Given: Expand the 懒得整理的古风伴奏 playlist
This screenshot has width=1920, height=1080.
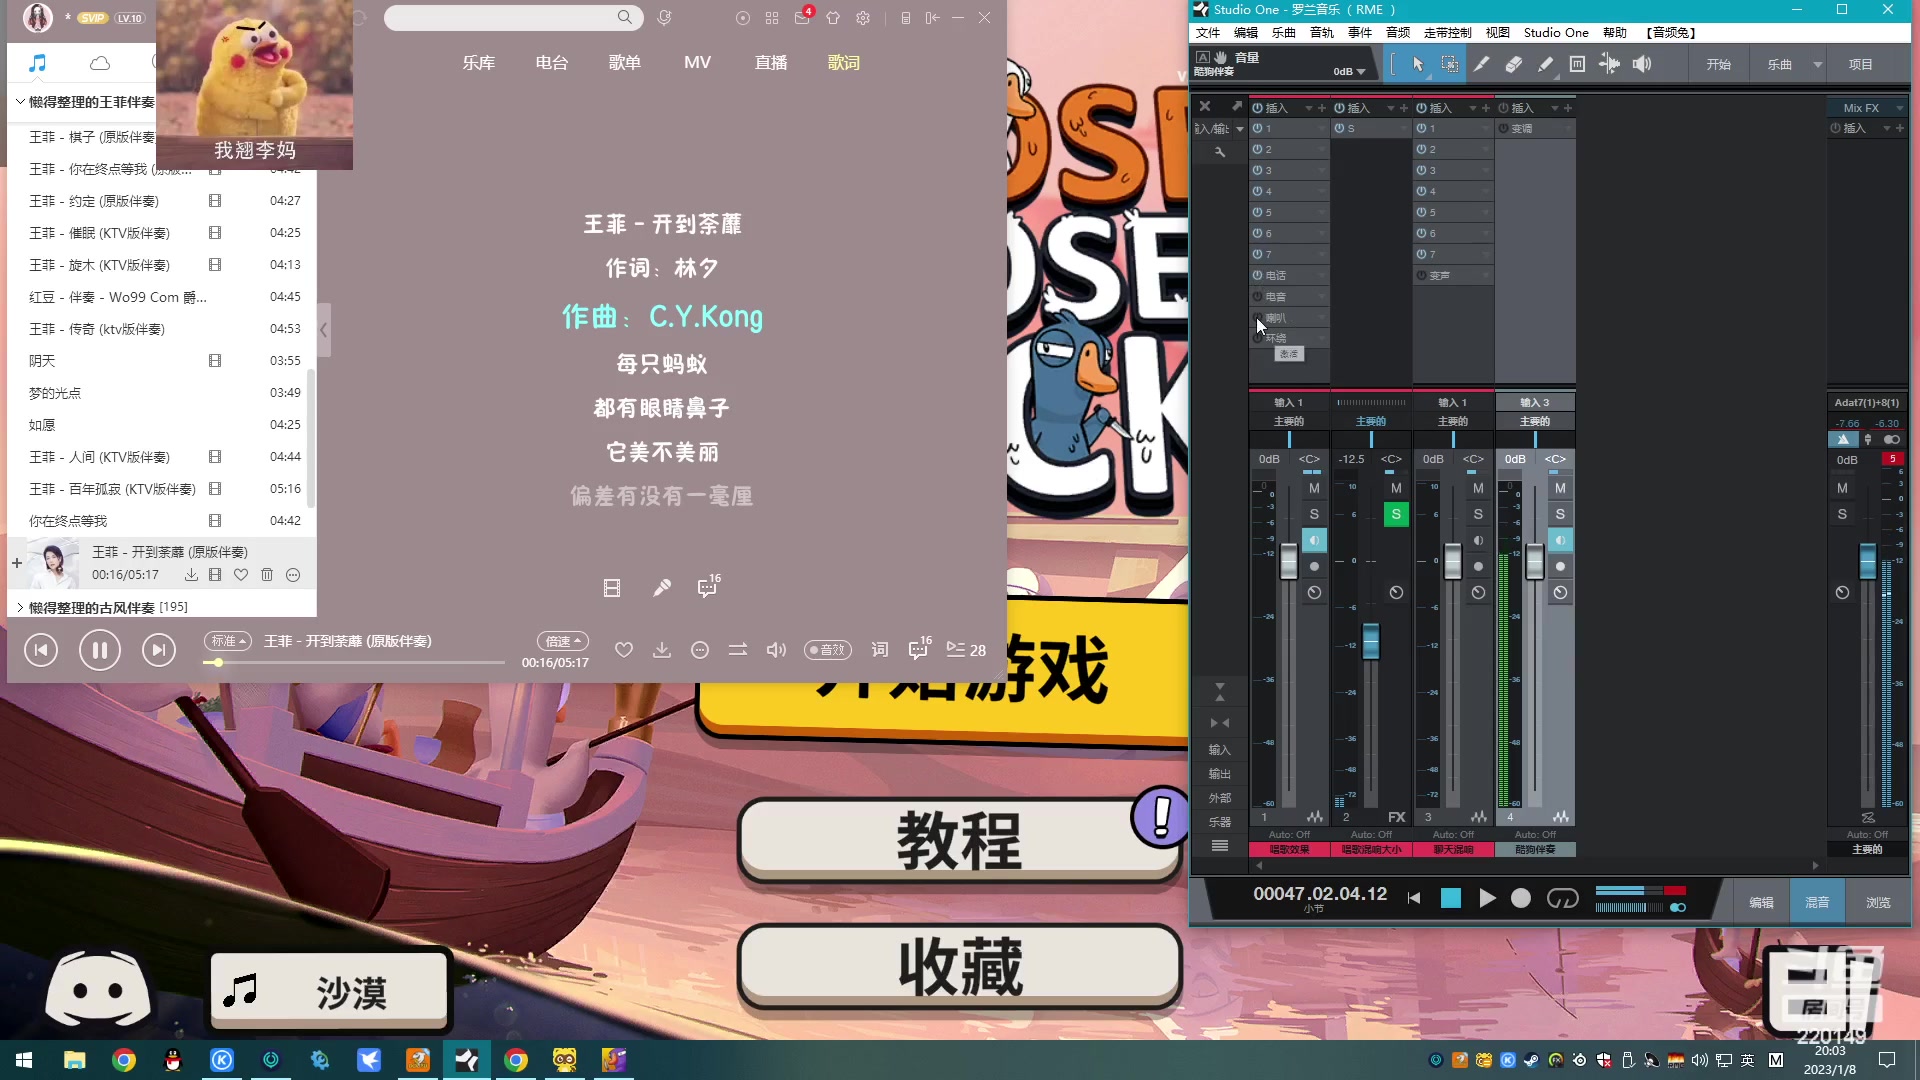Looking at the screenshot, I should point(20,607).
